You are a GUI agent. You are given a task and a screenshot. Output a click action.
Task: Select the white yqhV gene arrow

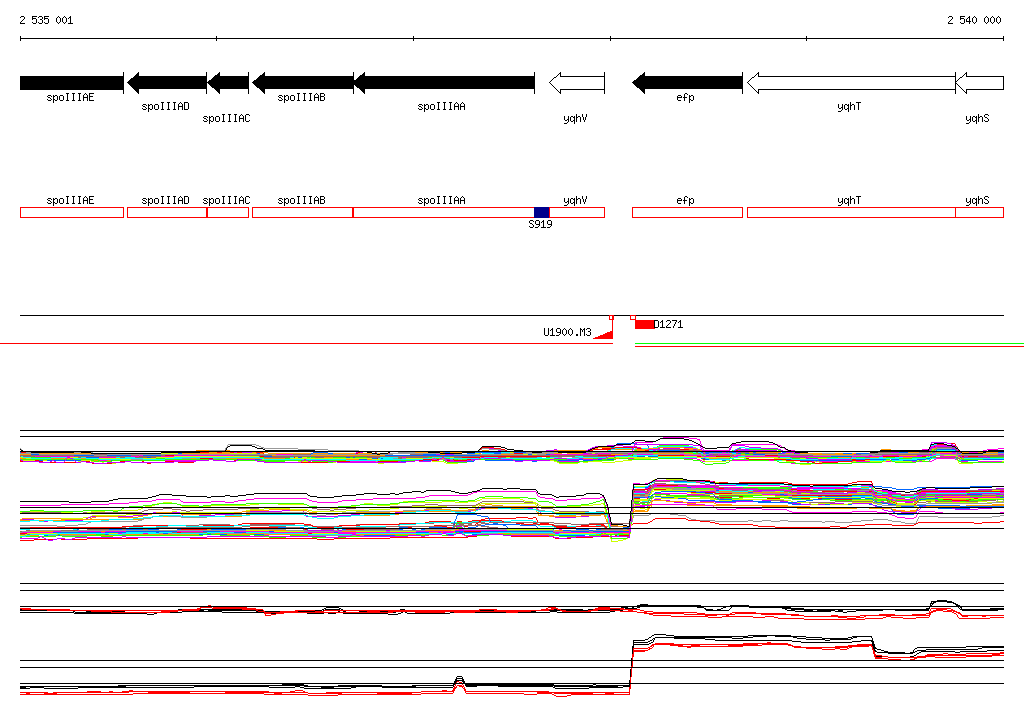(x=577, y=83)
